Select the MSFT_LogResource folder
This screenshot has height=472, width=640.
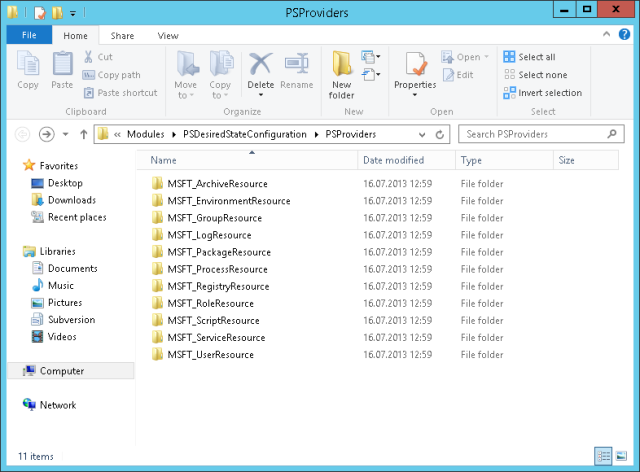coord(209,235)
